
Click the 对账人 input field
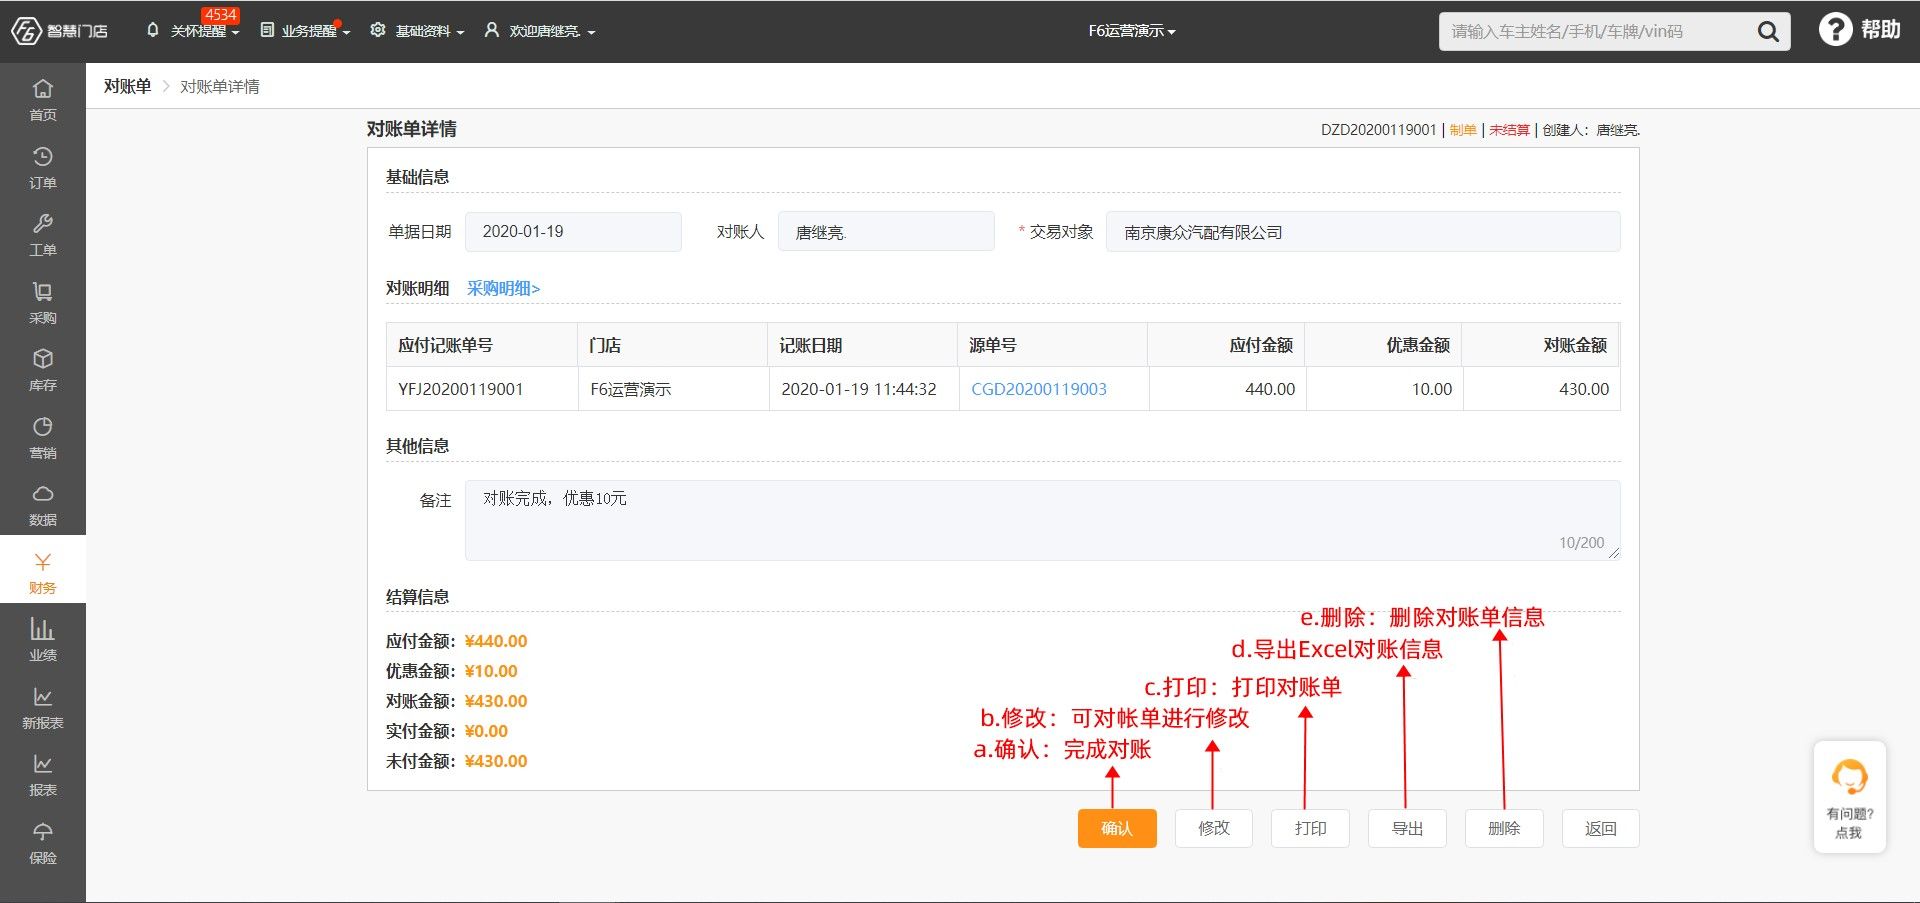[886, 231]
